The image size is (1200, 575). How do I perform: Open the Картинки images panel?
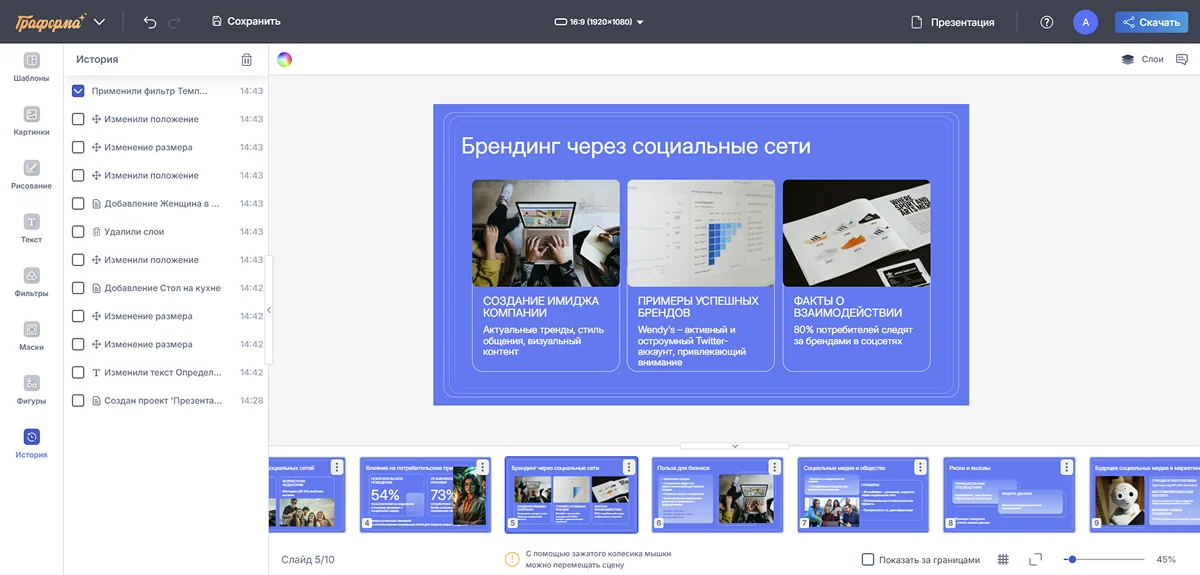point(31,121)
